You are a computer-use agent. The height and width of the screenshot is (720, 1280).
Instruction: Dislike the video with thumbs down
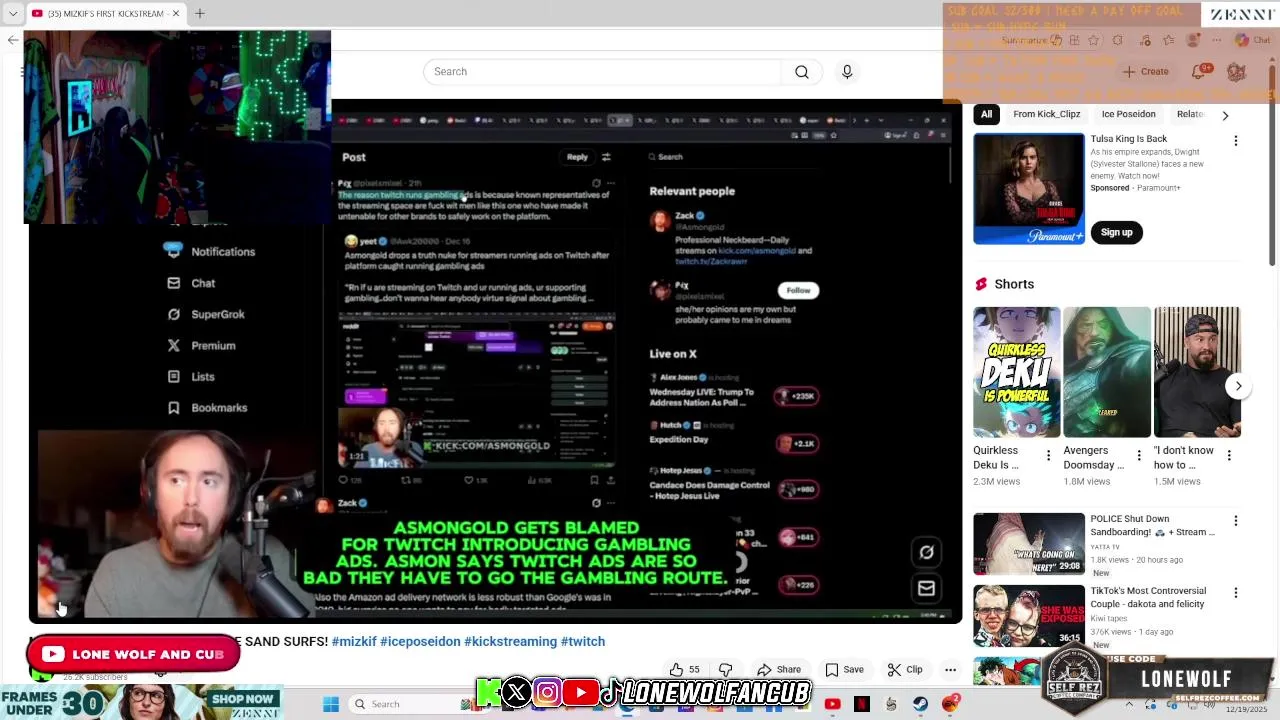[726, 670]
